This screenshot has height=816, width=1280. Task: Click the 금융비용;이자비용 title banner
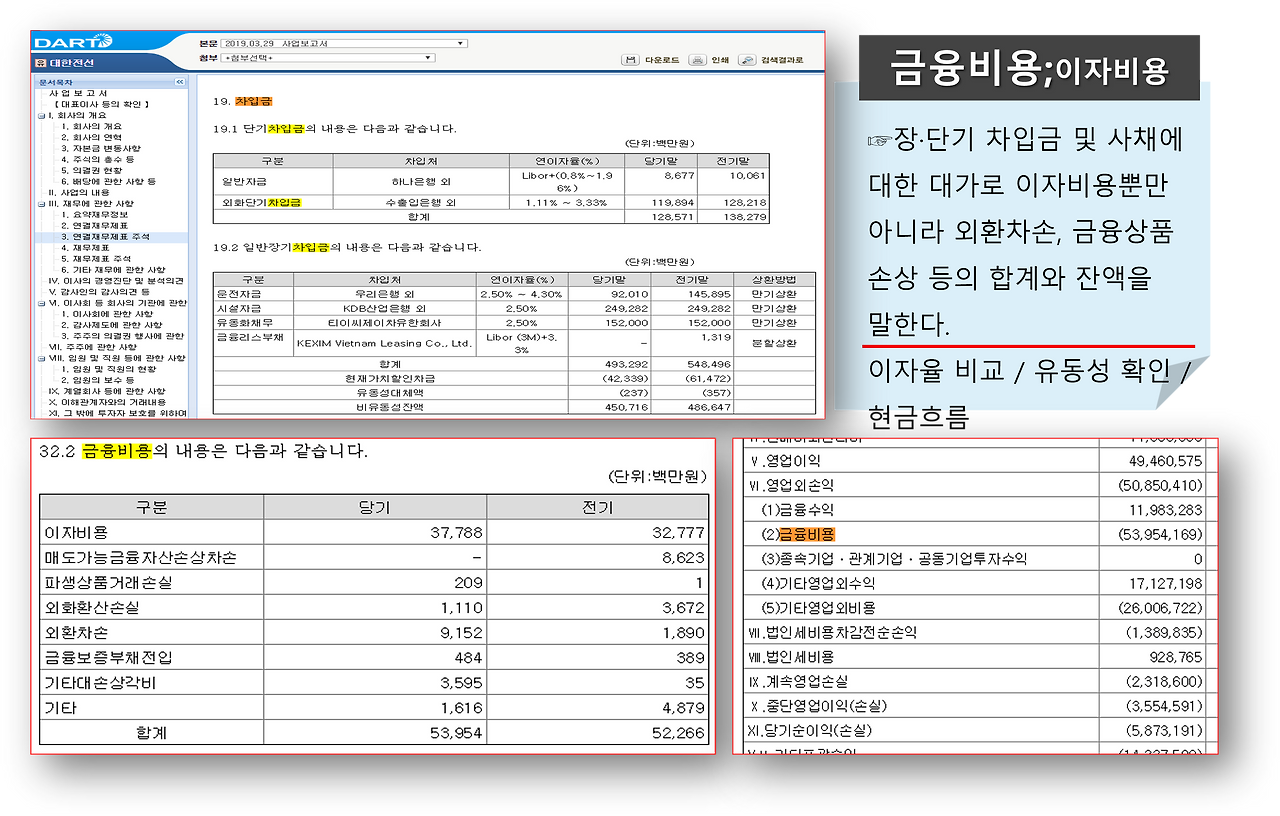pos(1029,68)
